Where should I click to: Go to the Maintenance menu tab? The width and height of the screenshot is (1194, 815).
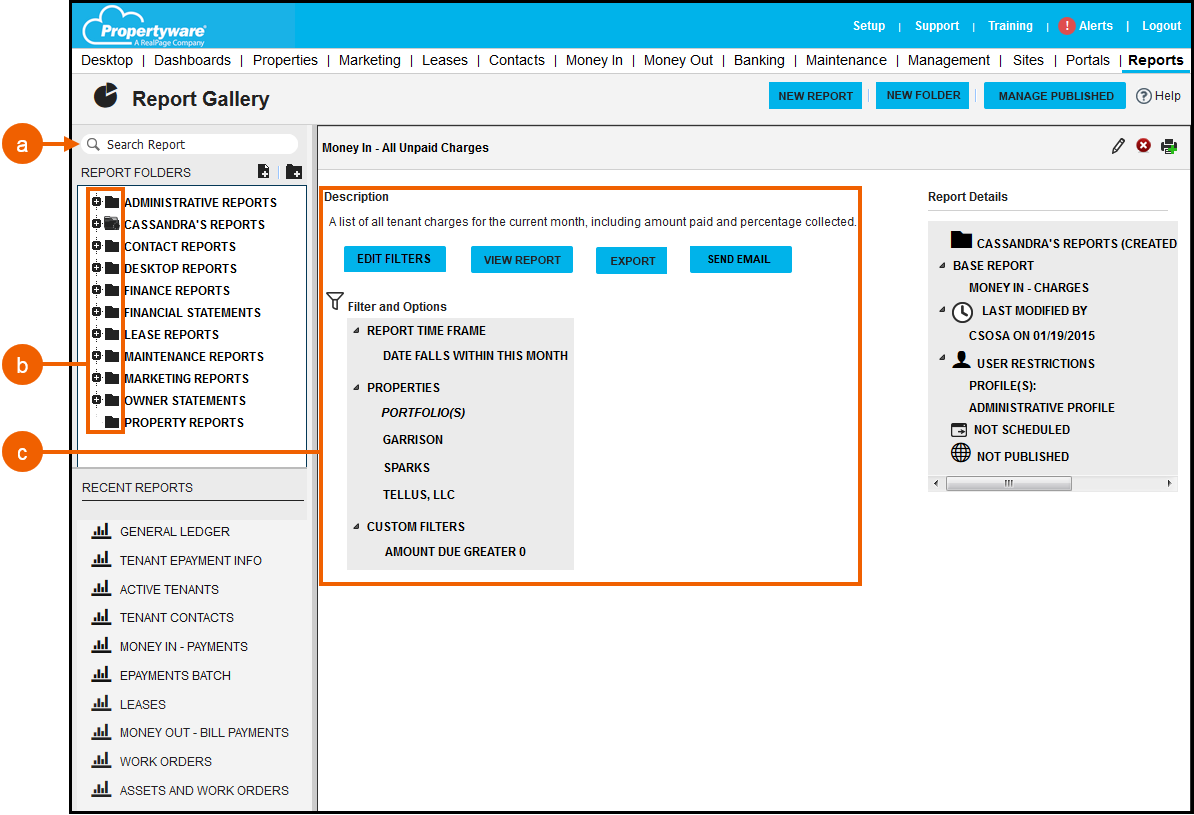coord(846,60)
